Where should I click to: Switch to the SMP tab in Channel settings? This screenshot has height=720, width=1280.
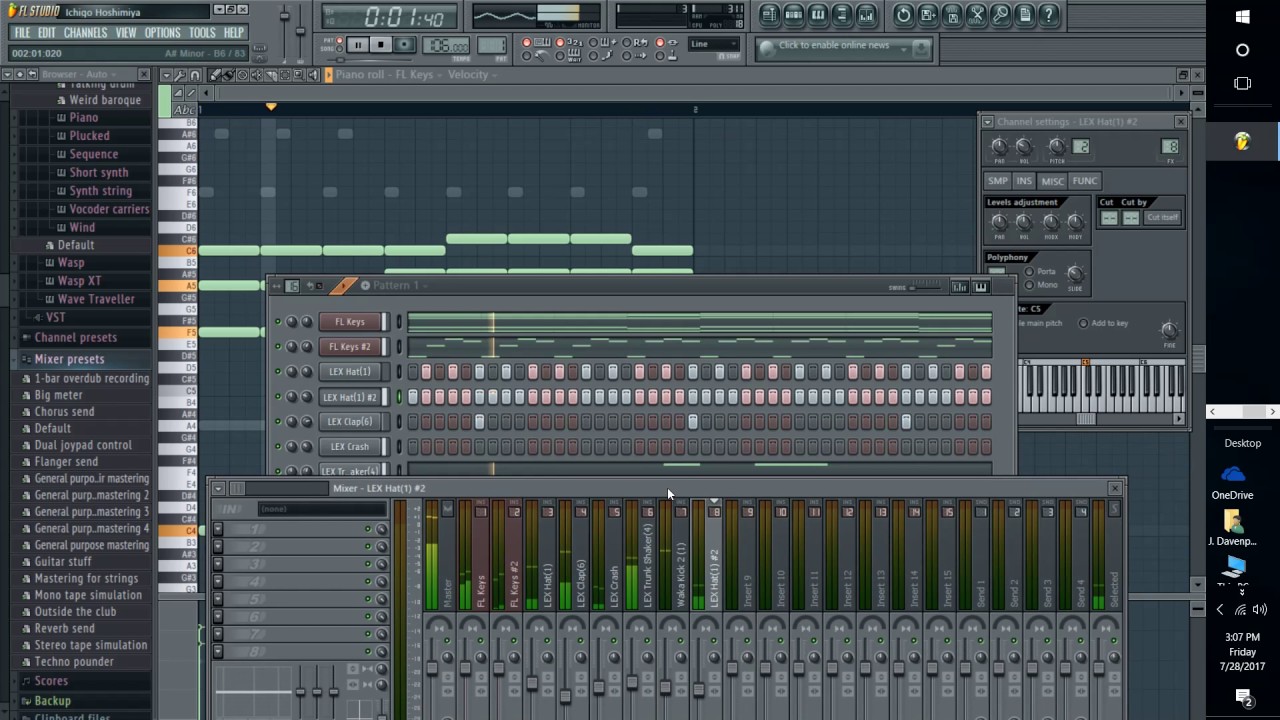pyautogui.click(x=998, y=181)
